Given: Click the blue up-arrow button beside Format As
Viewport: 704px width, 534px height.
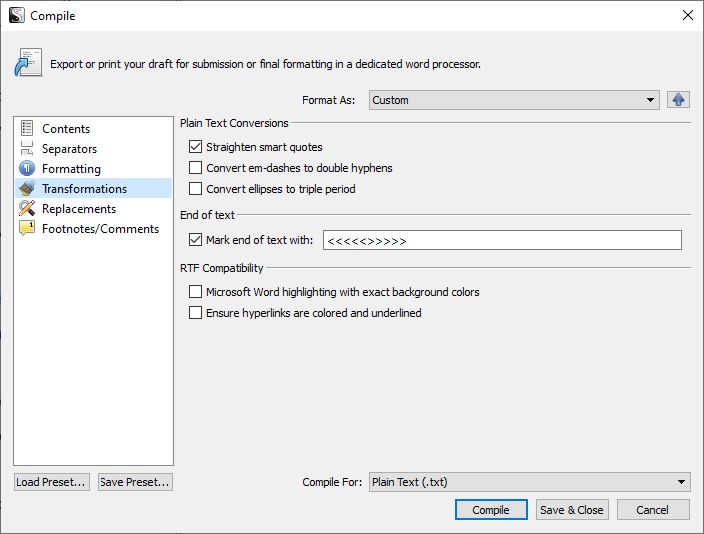Looking at the screenshot, I should [x=678, y=100].
